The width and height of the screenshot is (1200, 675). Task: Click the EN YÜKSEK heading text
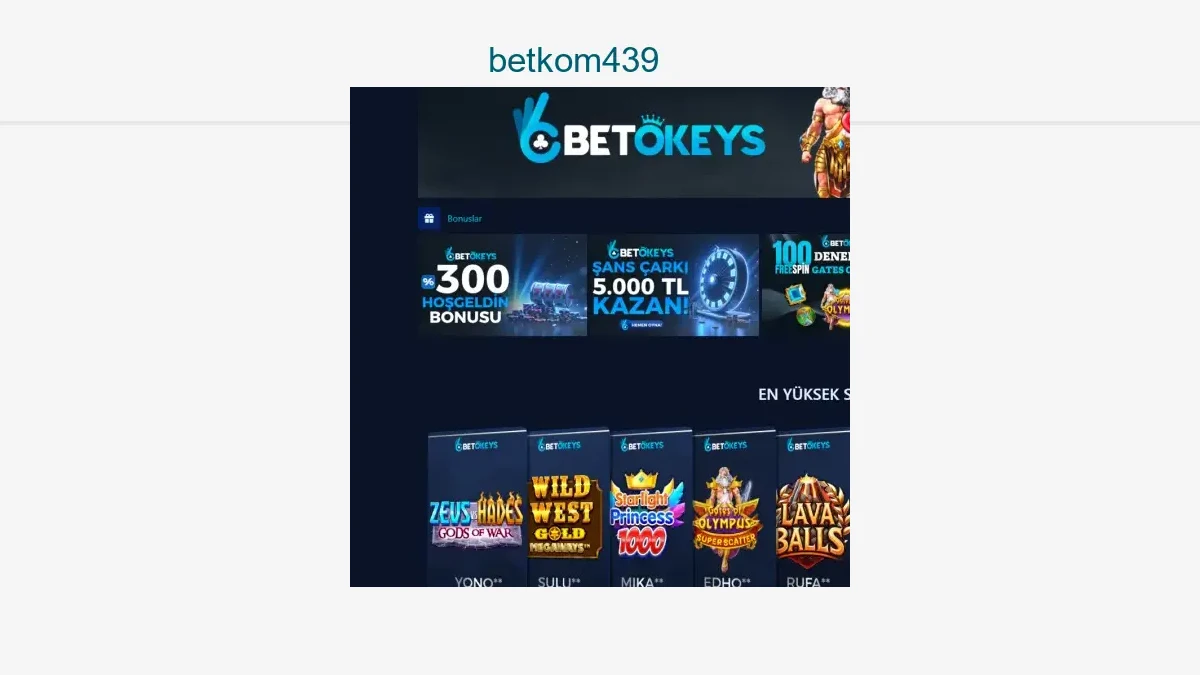(804, 394)
